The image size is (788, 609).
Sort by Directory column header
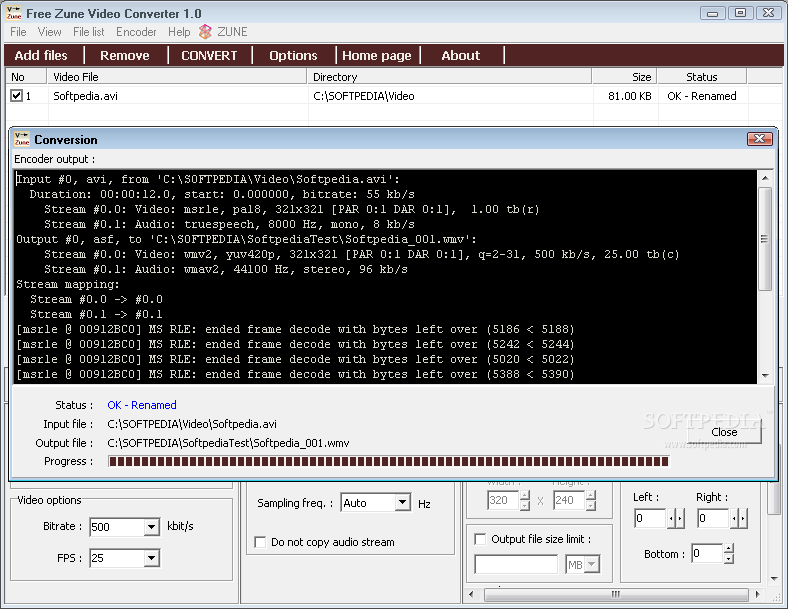point(450,77)
